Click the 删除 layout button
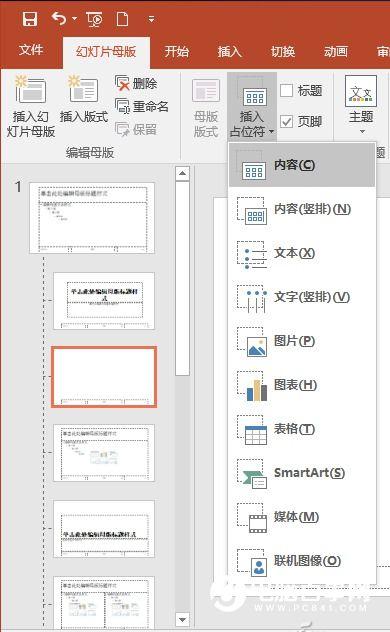This screenshot has width=390, height=632. 136,83
